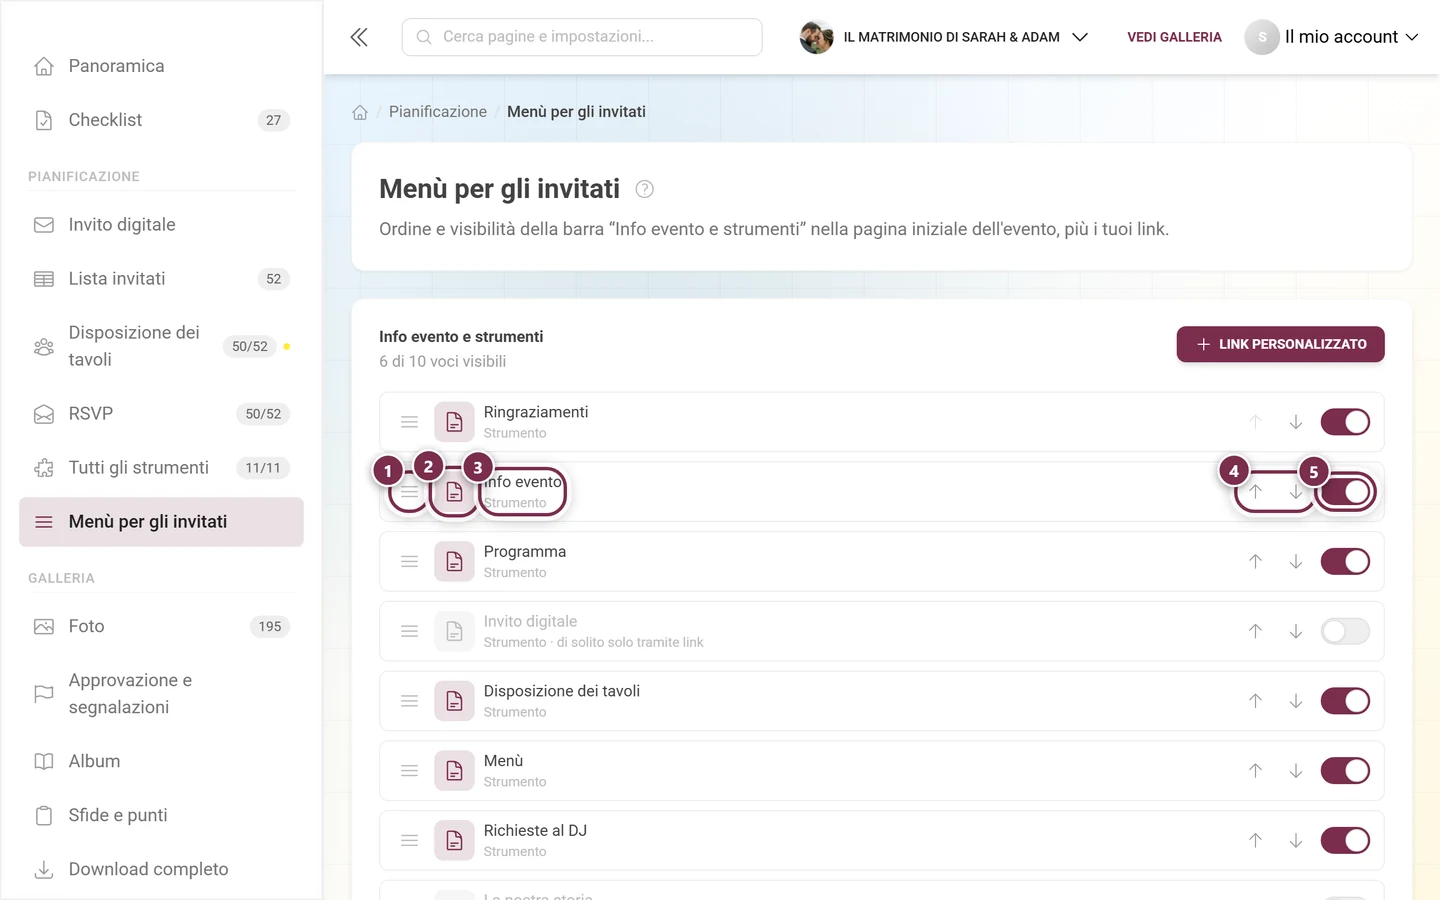Open Tutti gli strumenti sidebar item

tap(161, 468)
